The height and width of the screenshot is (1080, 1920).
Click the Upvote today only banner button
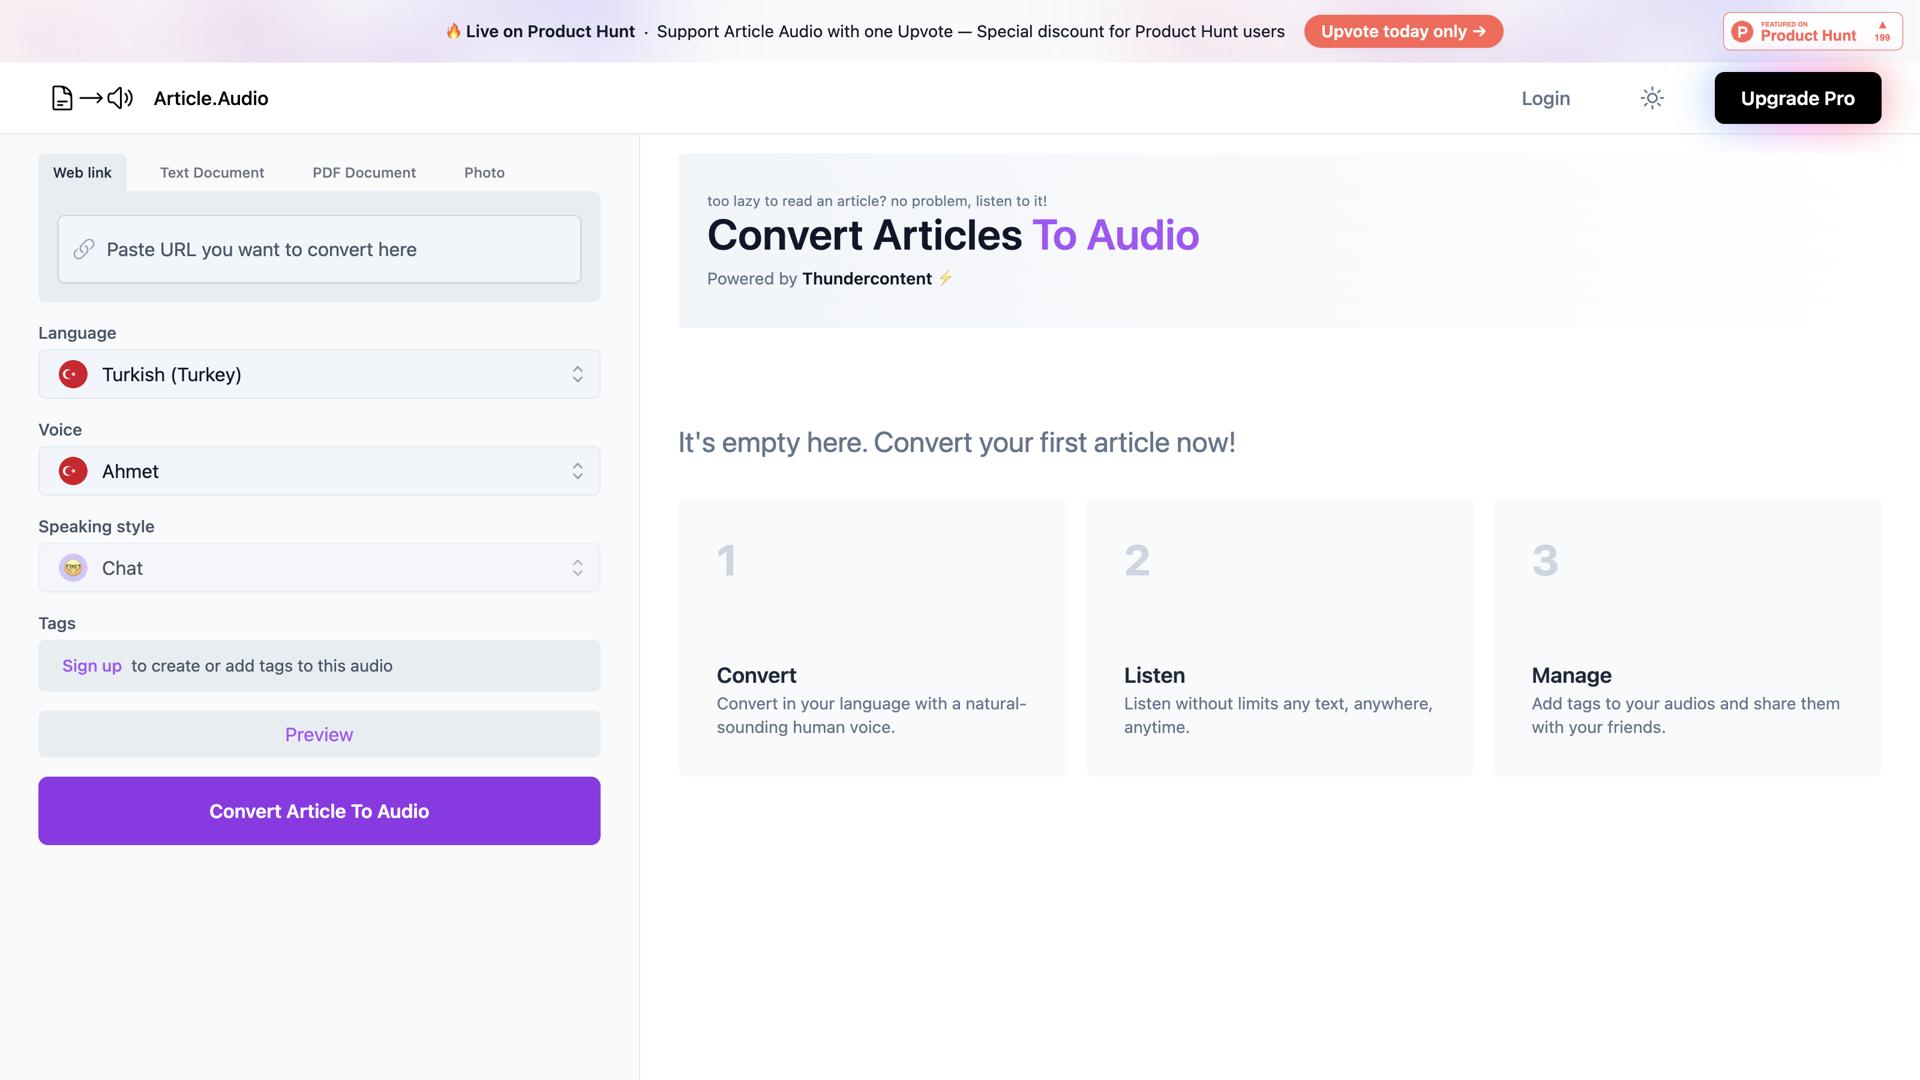pos(1402,31)
